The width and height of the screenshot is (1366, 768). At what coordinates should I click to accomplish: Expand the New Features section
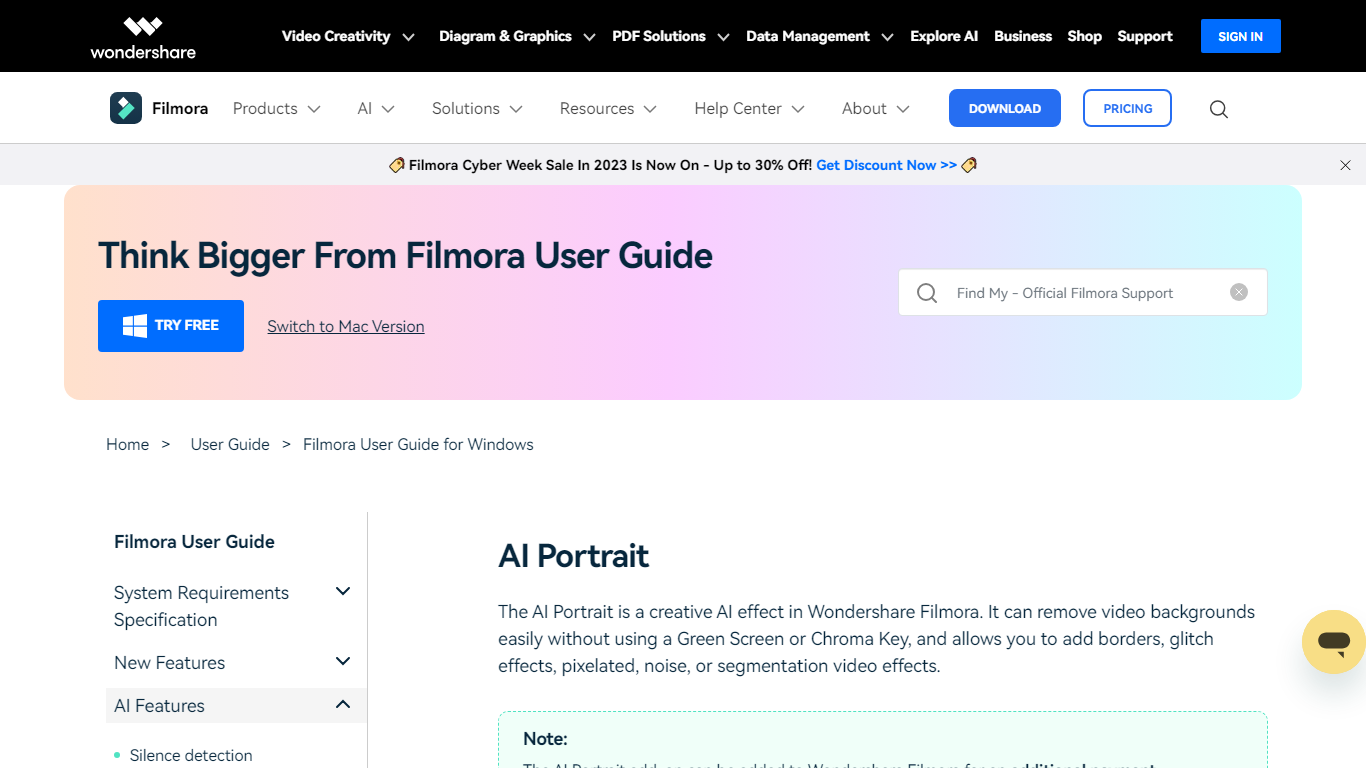pos(343,662)
